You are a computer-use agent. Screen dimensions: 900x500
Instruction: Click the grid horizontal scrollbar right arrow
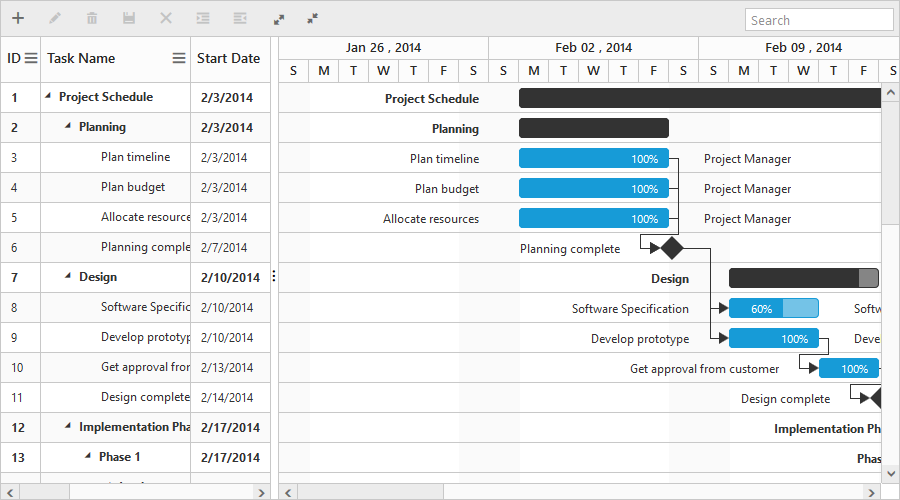(x=261, y=493)
